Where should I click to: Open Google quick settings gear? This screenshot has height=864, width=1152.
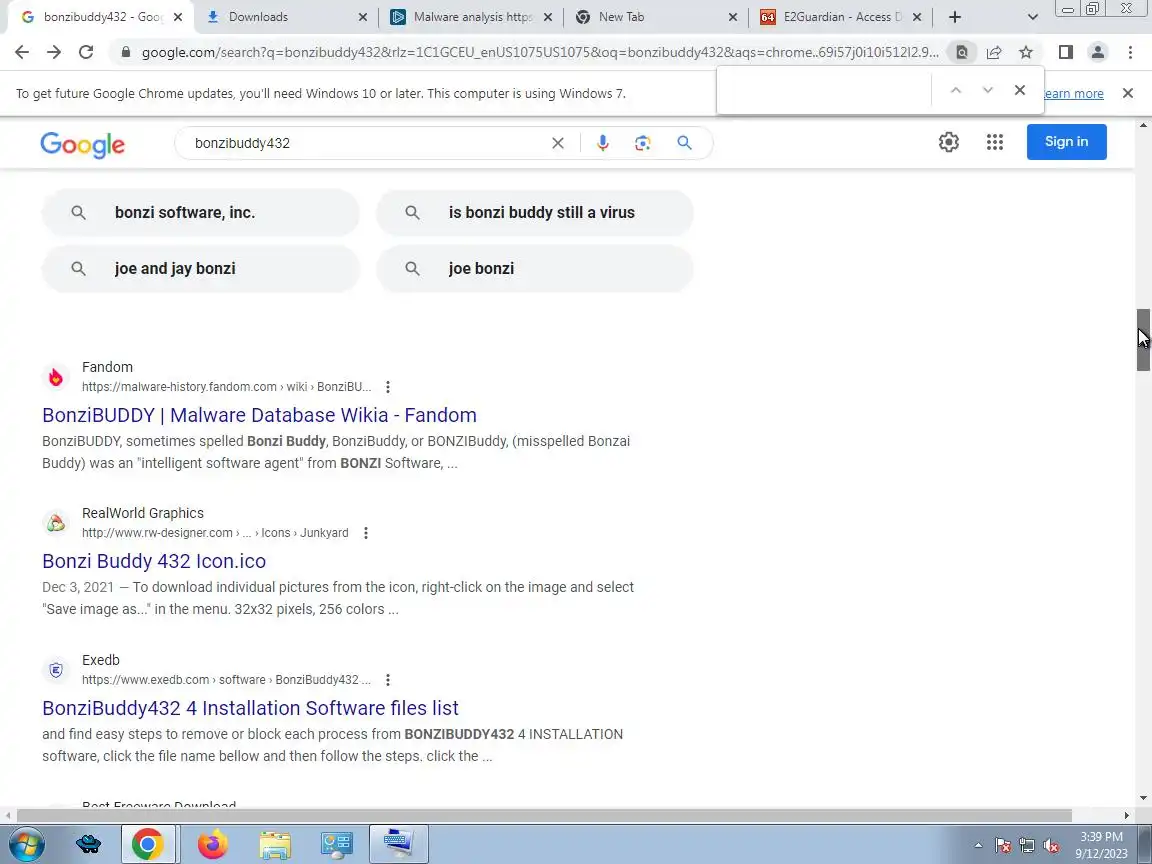point(948,142)
